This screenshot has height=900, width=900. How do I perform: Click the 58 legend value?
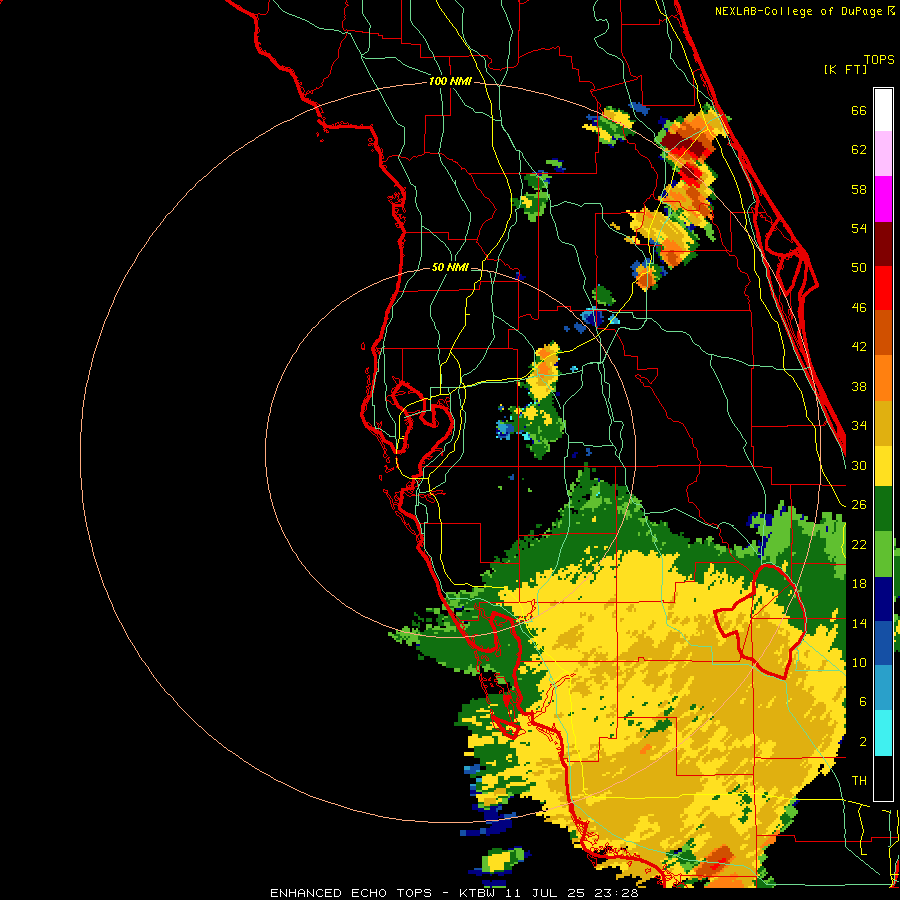coord(859,189)
